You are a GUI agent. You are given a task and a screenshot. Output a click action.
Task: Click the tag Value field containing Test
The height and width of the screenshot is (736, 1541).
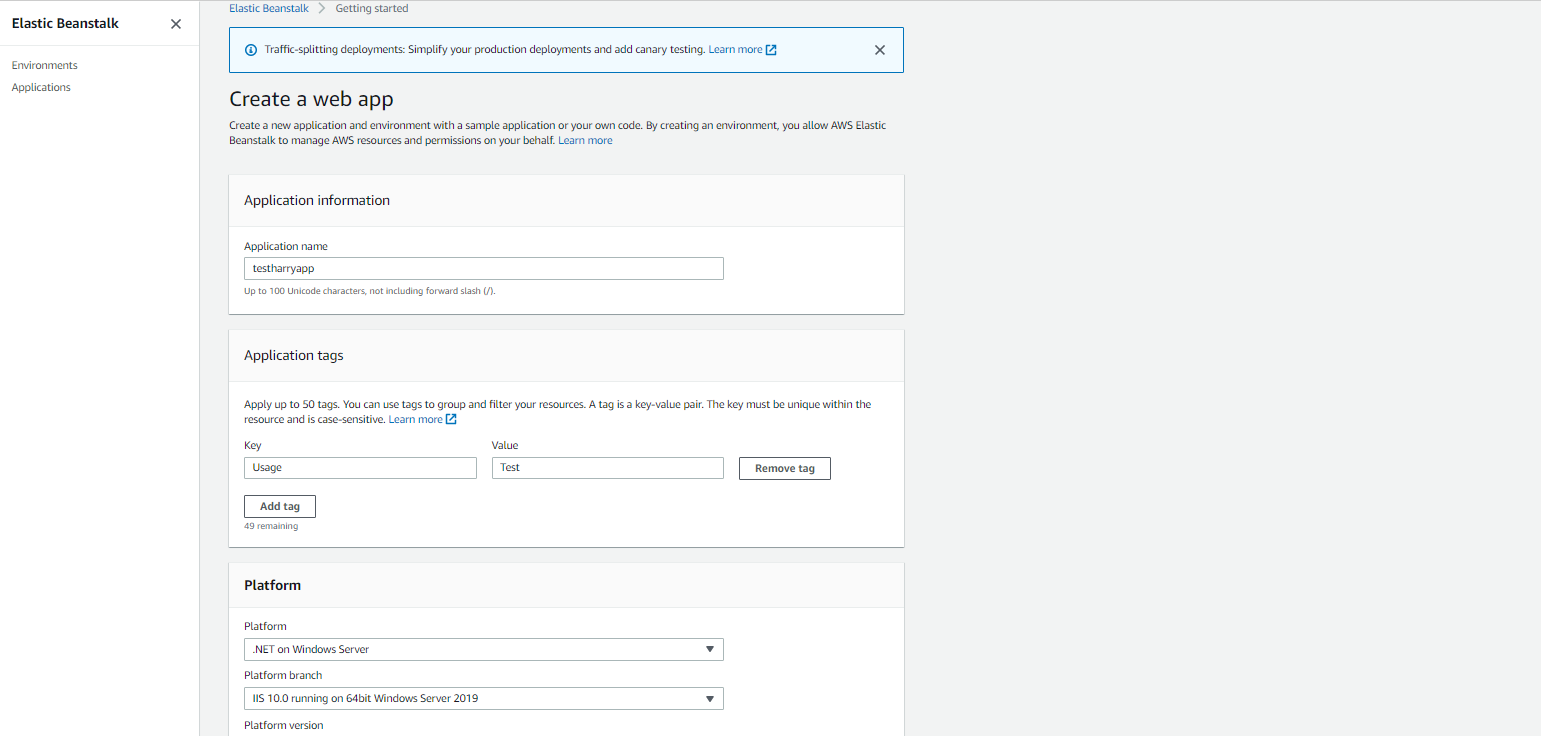point(607,468)
